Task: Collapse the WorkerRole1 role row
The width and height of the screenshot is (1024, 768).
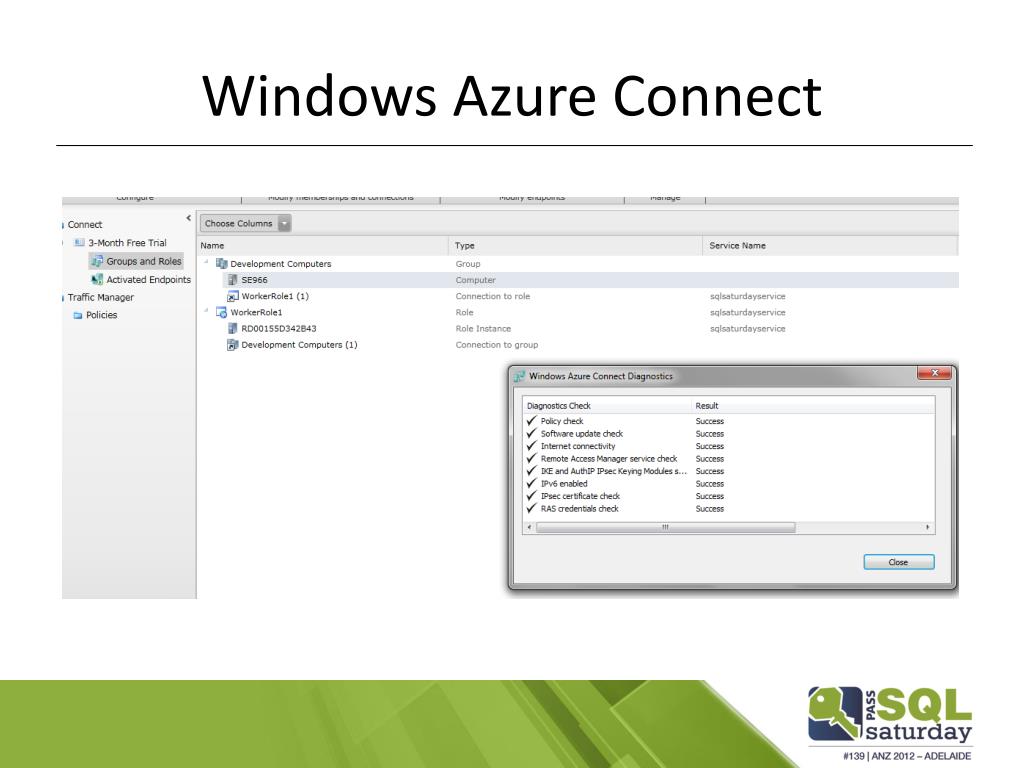Action: point(206,310)
